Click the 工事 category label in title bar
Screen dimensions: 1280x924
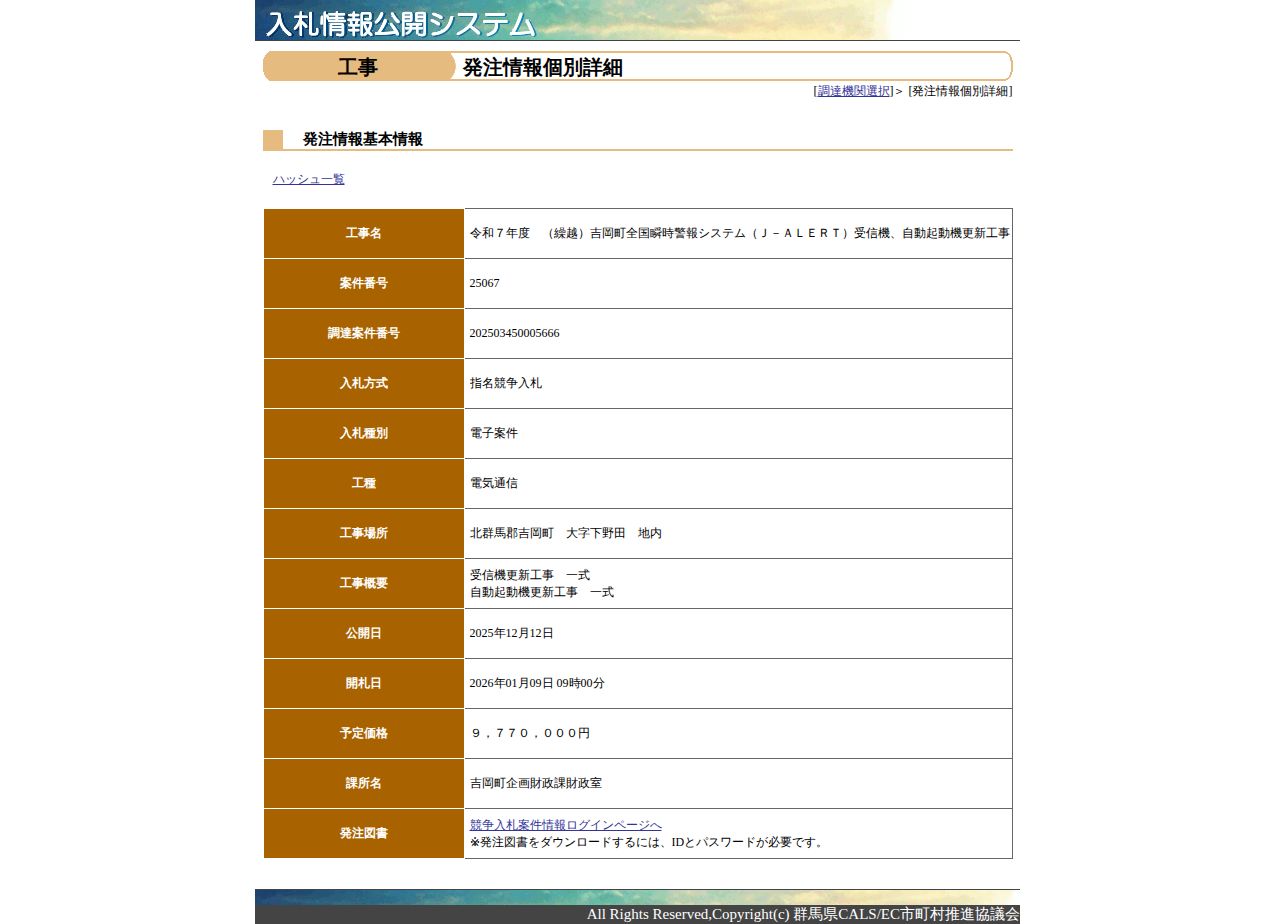[x=358, y=67]
